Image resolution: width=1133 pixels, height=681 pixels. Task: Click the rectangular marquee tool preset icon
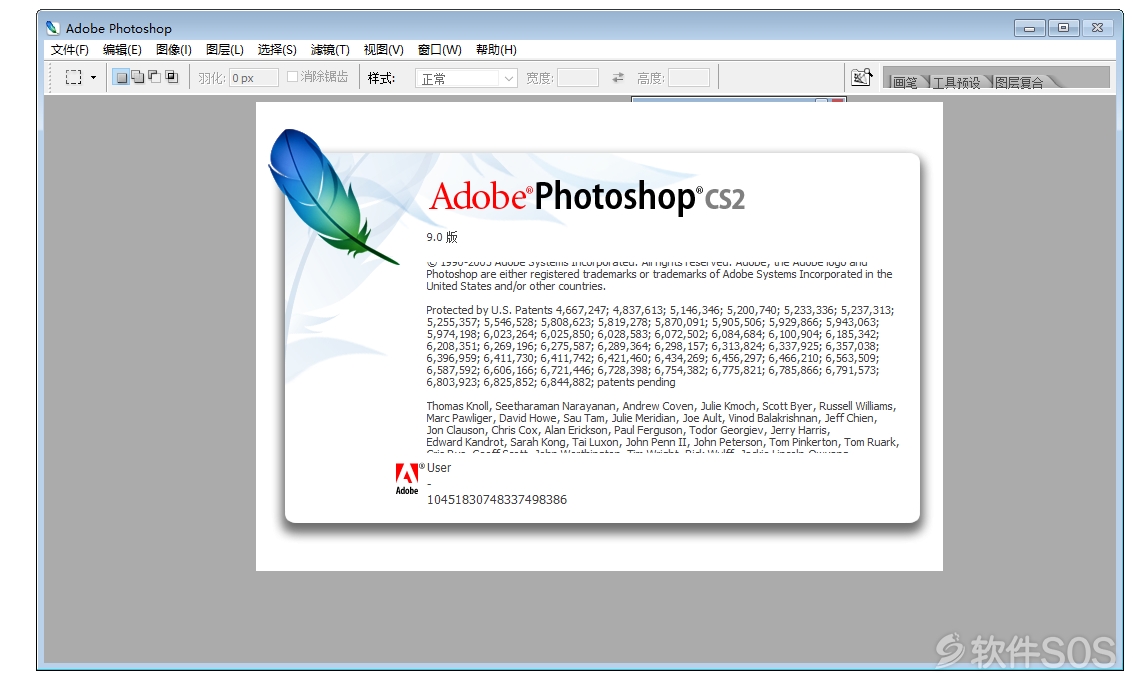coord(74,77)
